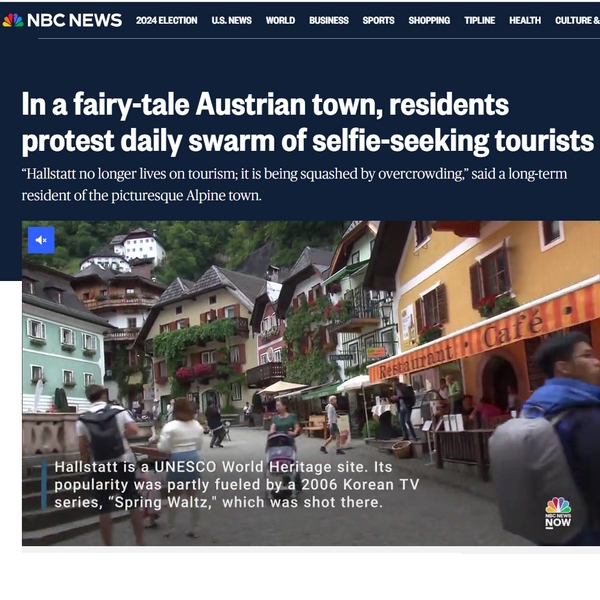
Task: Select World in the navigation bar
Action: (280, 20)
